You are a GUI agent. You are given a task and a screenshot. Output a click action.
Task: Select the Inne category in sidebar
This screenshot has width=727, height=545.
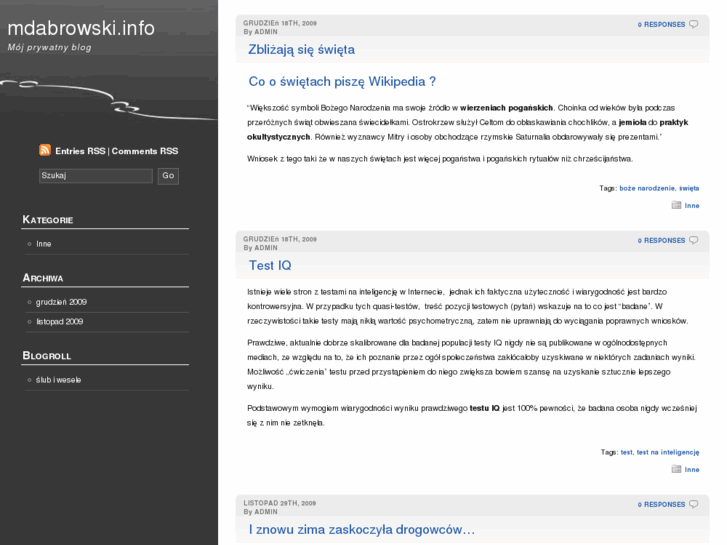[x=43, y=244]
